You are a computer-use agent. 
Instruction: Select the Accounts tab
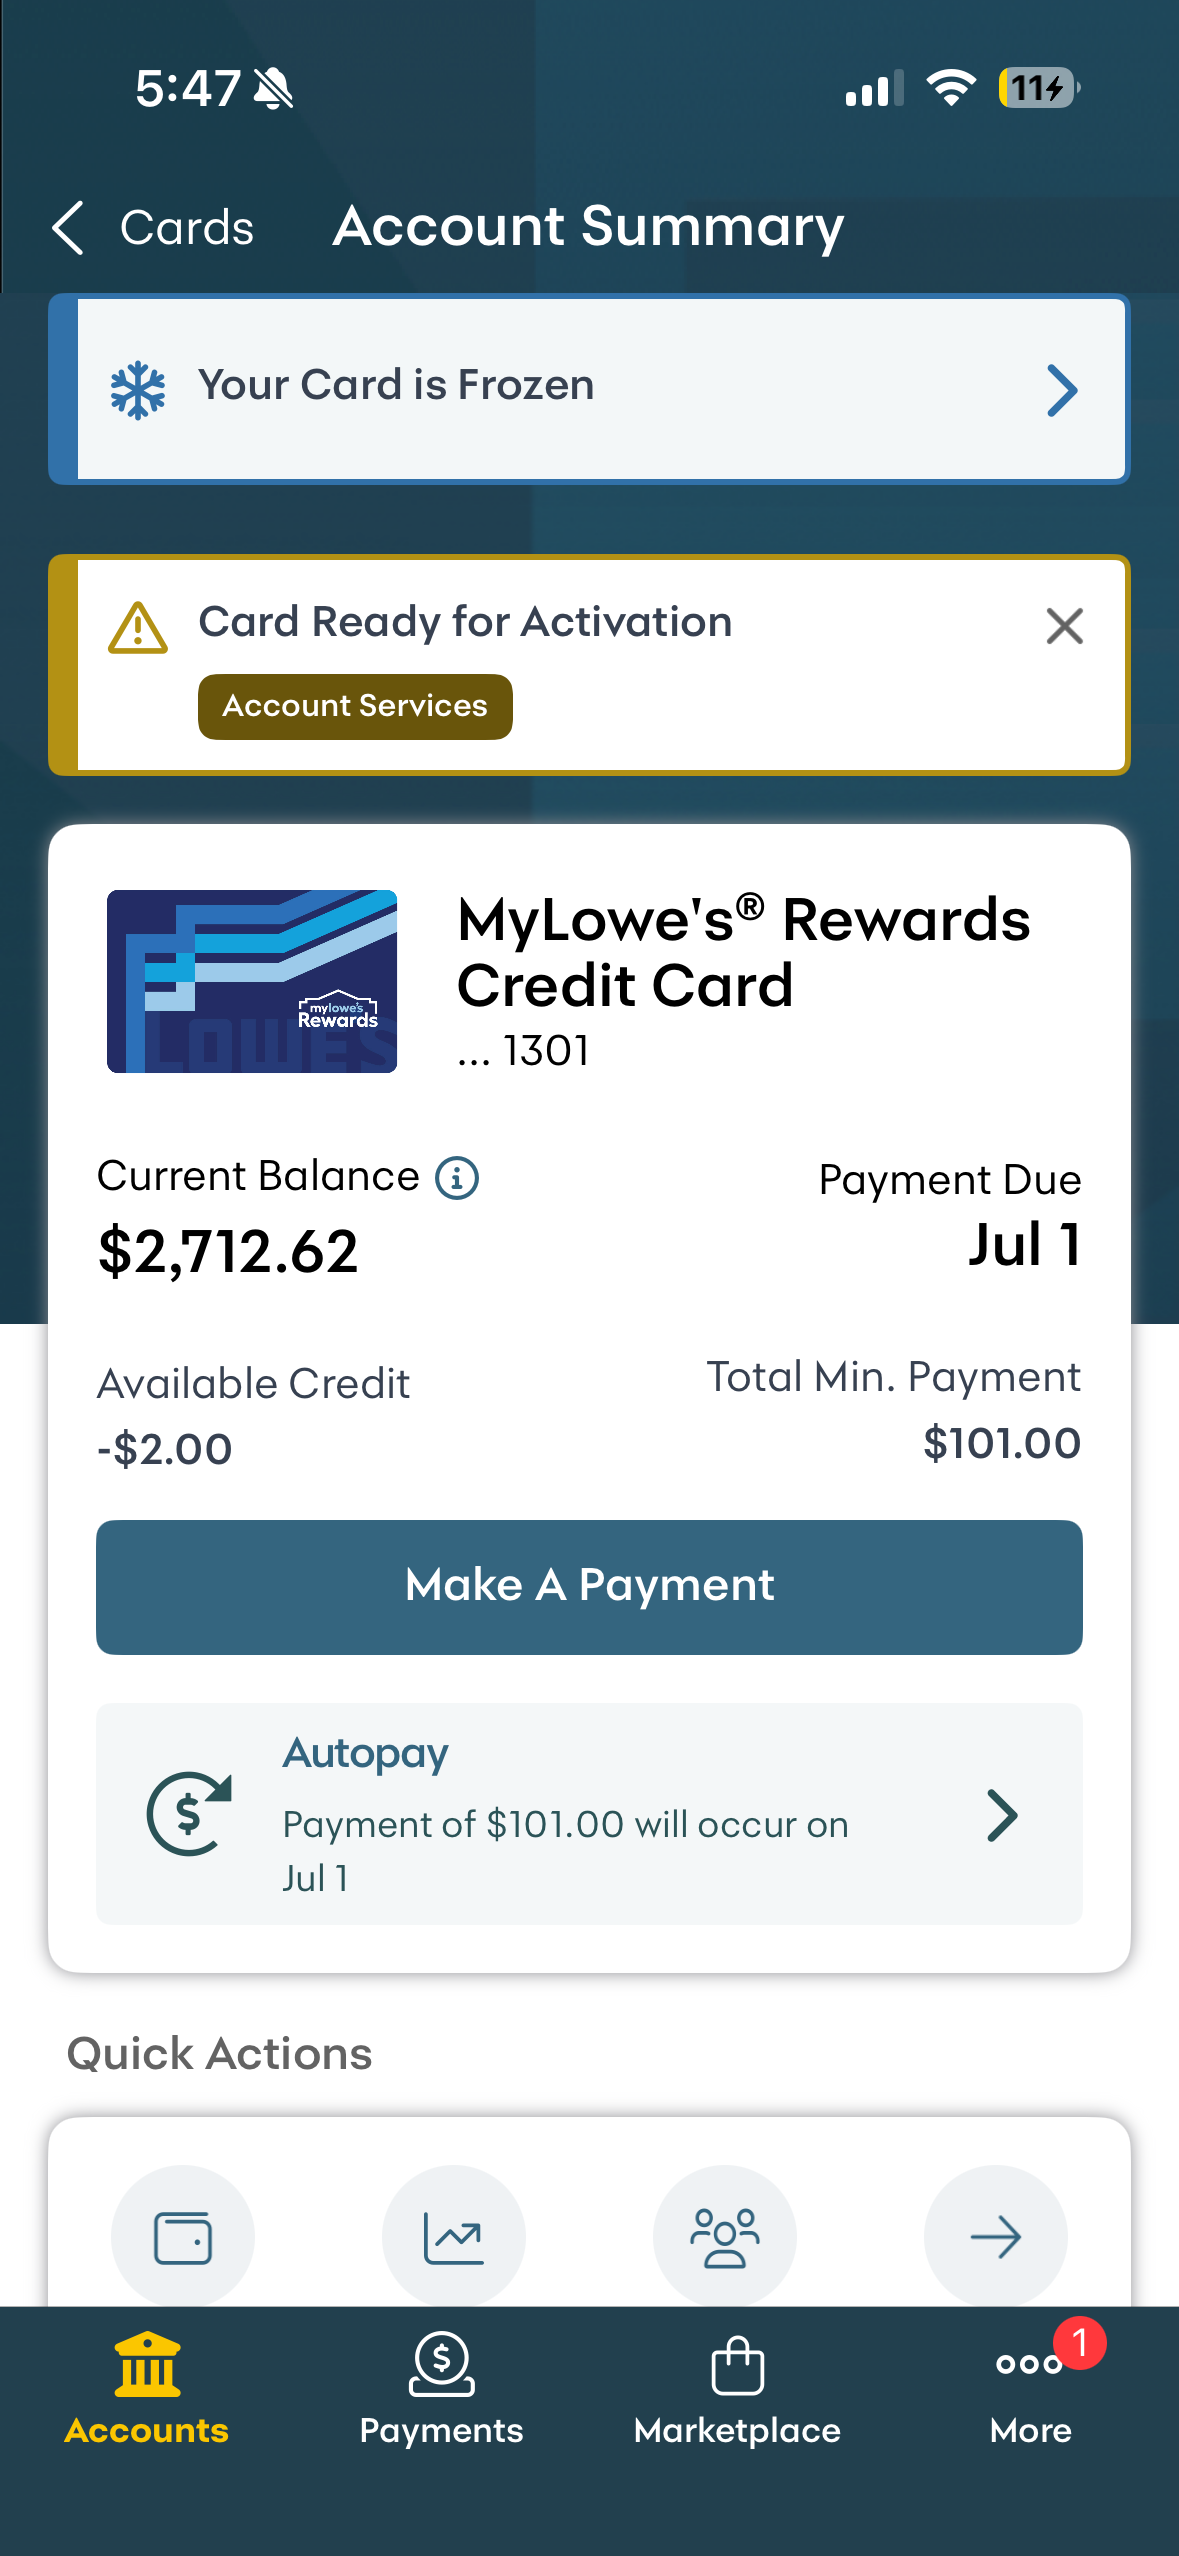147,2389
